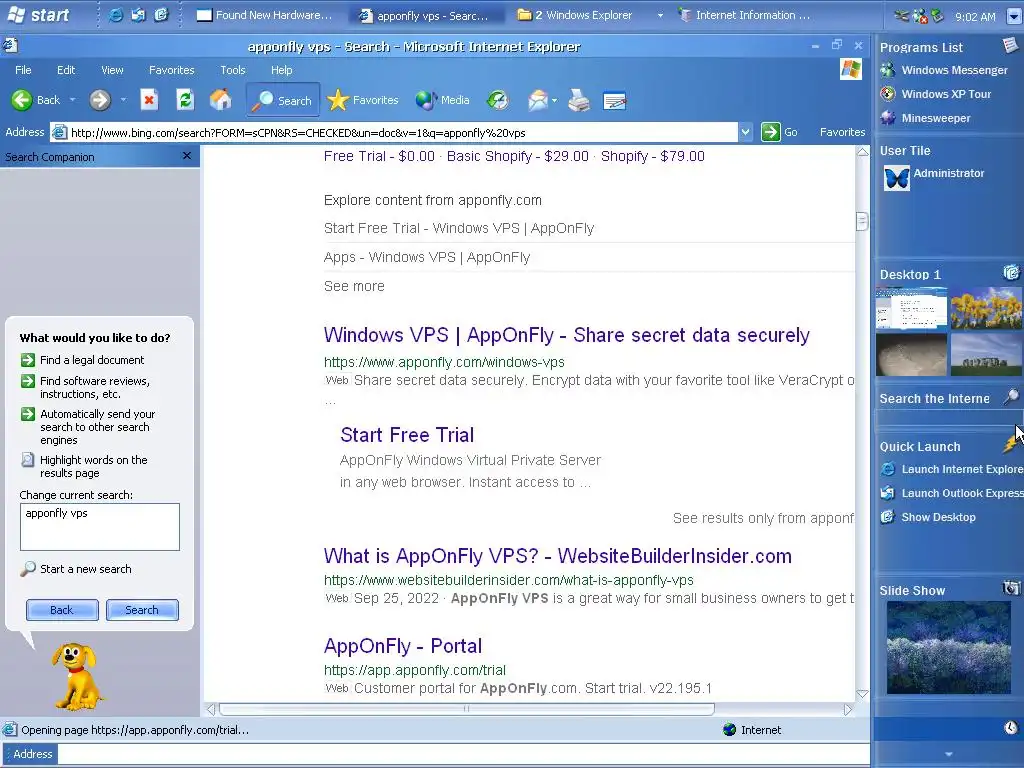
Task: Click Launch Outlook Express in Quick Launch
Action: [x=952, y=493]
